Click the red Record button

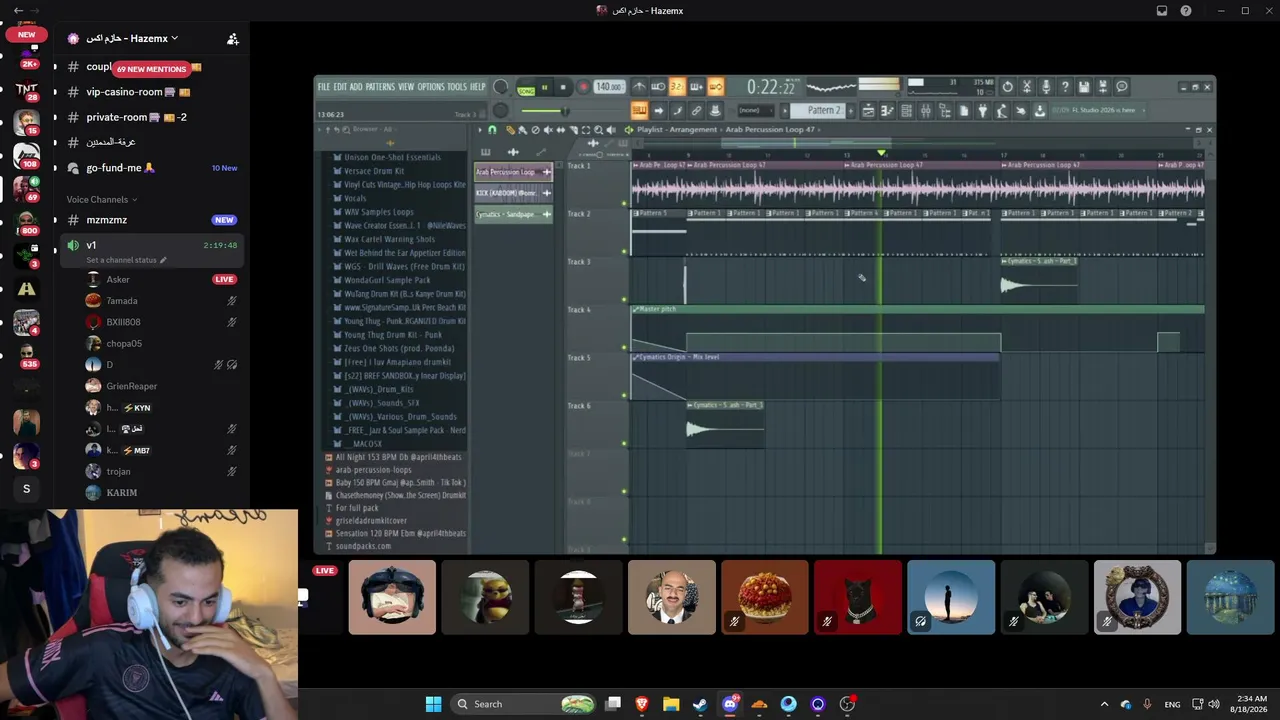point(583,87)
